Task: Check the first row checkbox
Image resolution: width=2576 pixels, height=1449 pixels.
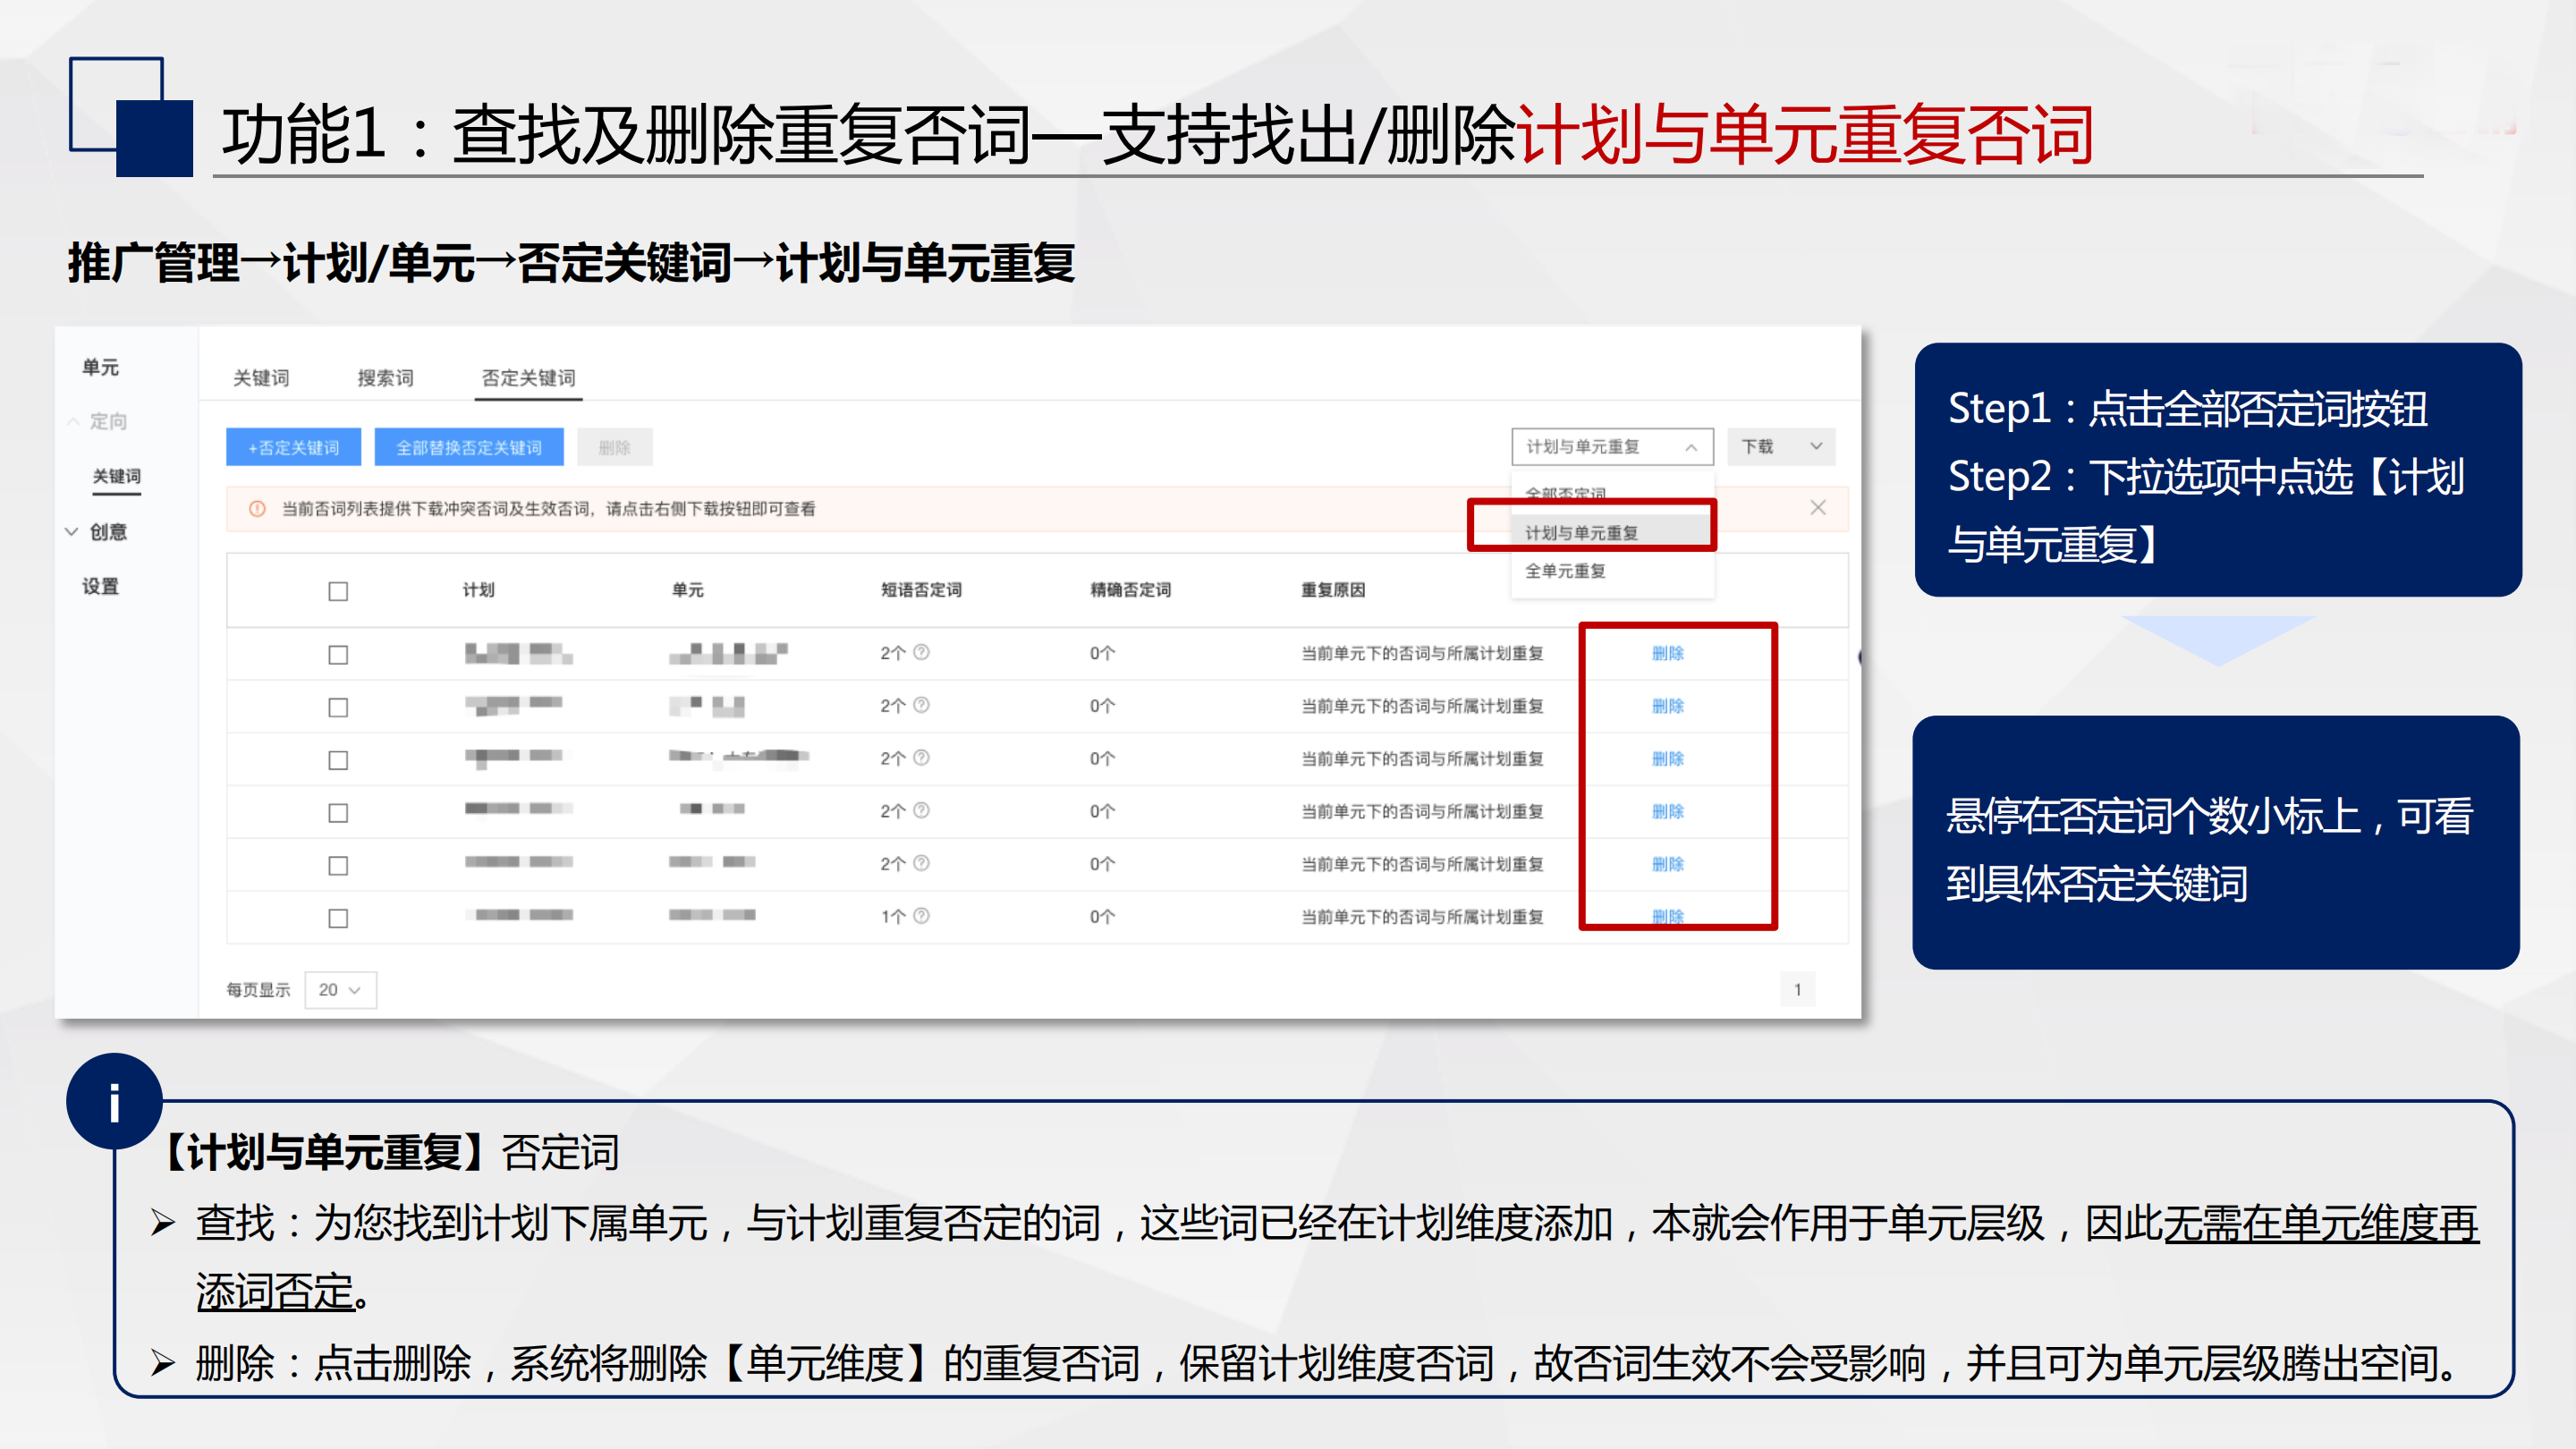Action: (x=338, y=655)
